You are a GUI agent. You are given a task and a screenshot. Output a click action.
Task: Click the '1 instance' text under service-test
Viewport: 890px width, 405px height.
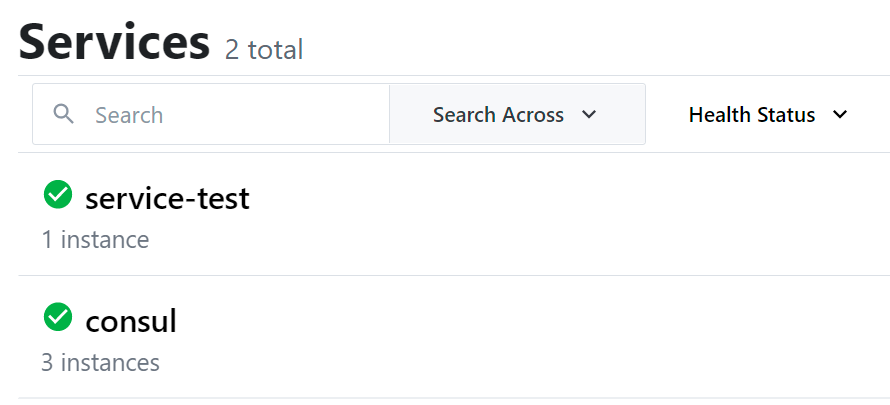95,239
